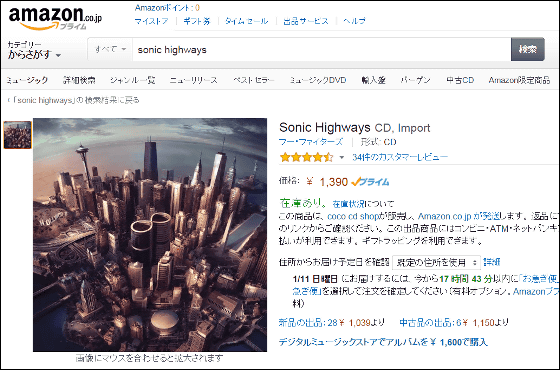This screenshot has width=560, height=370.
Task: Expand the rating breakdown arrow next to stars
Action: 341,158
